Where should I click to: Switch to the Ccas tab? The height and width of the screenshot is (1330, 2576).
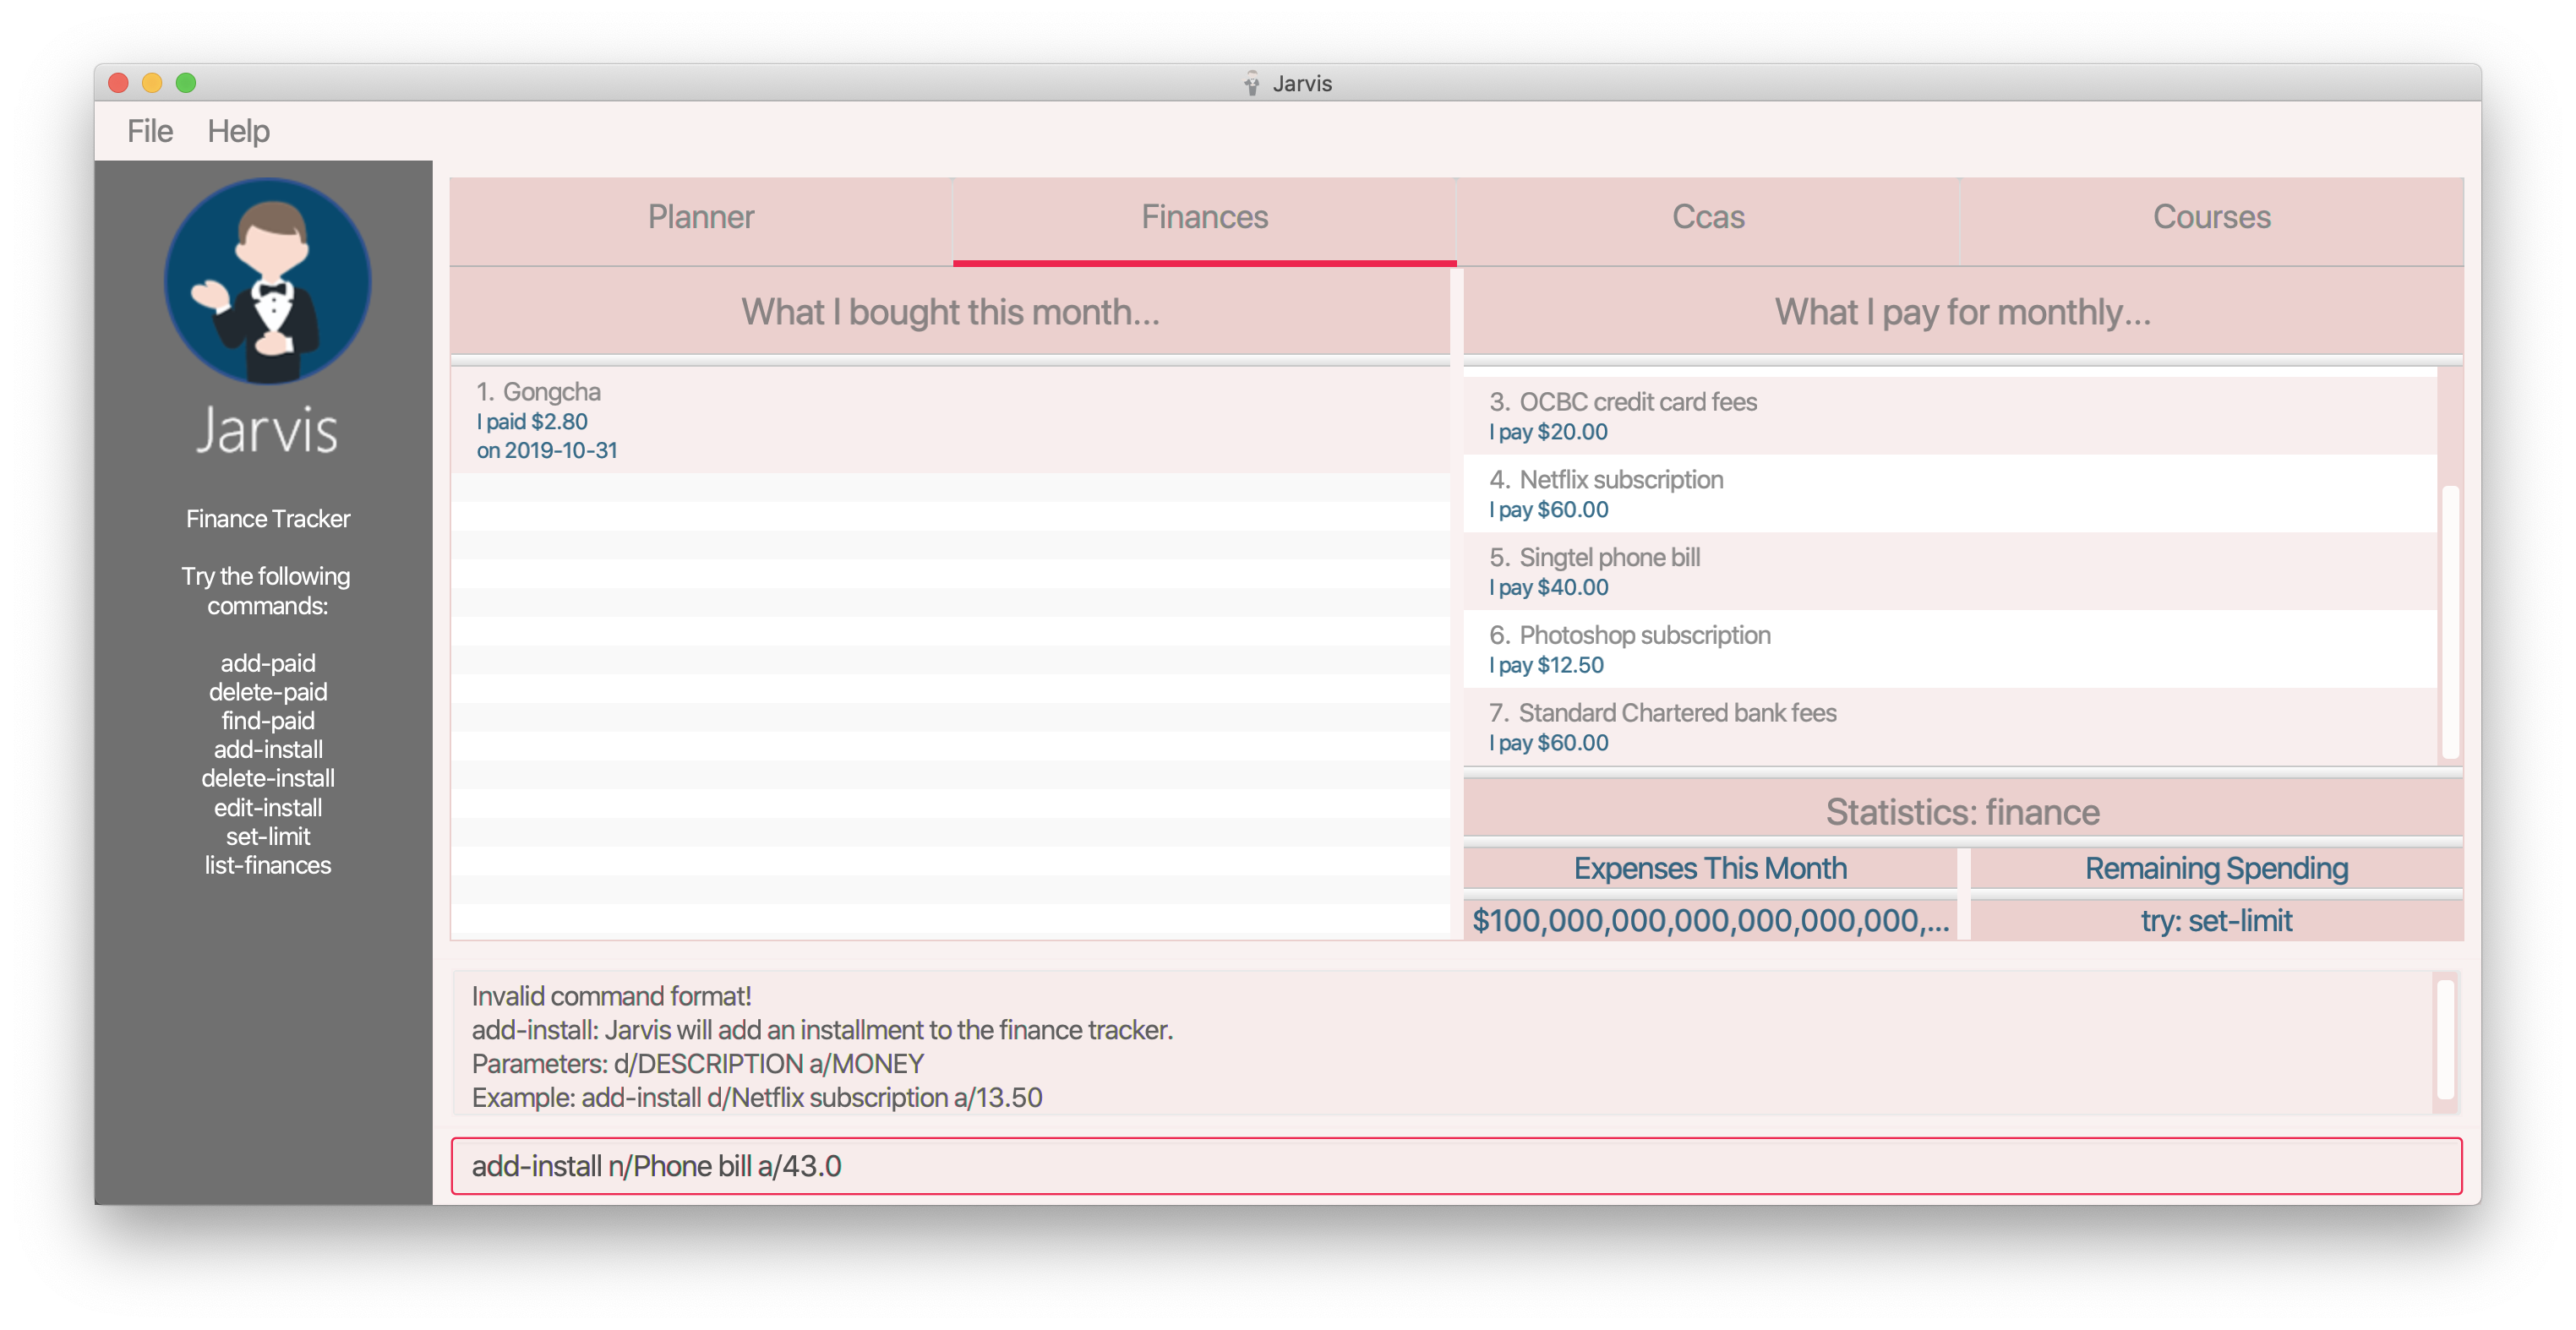(x=1707, y=218)
